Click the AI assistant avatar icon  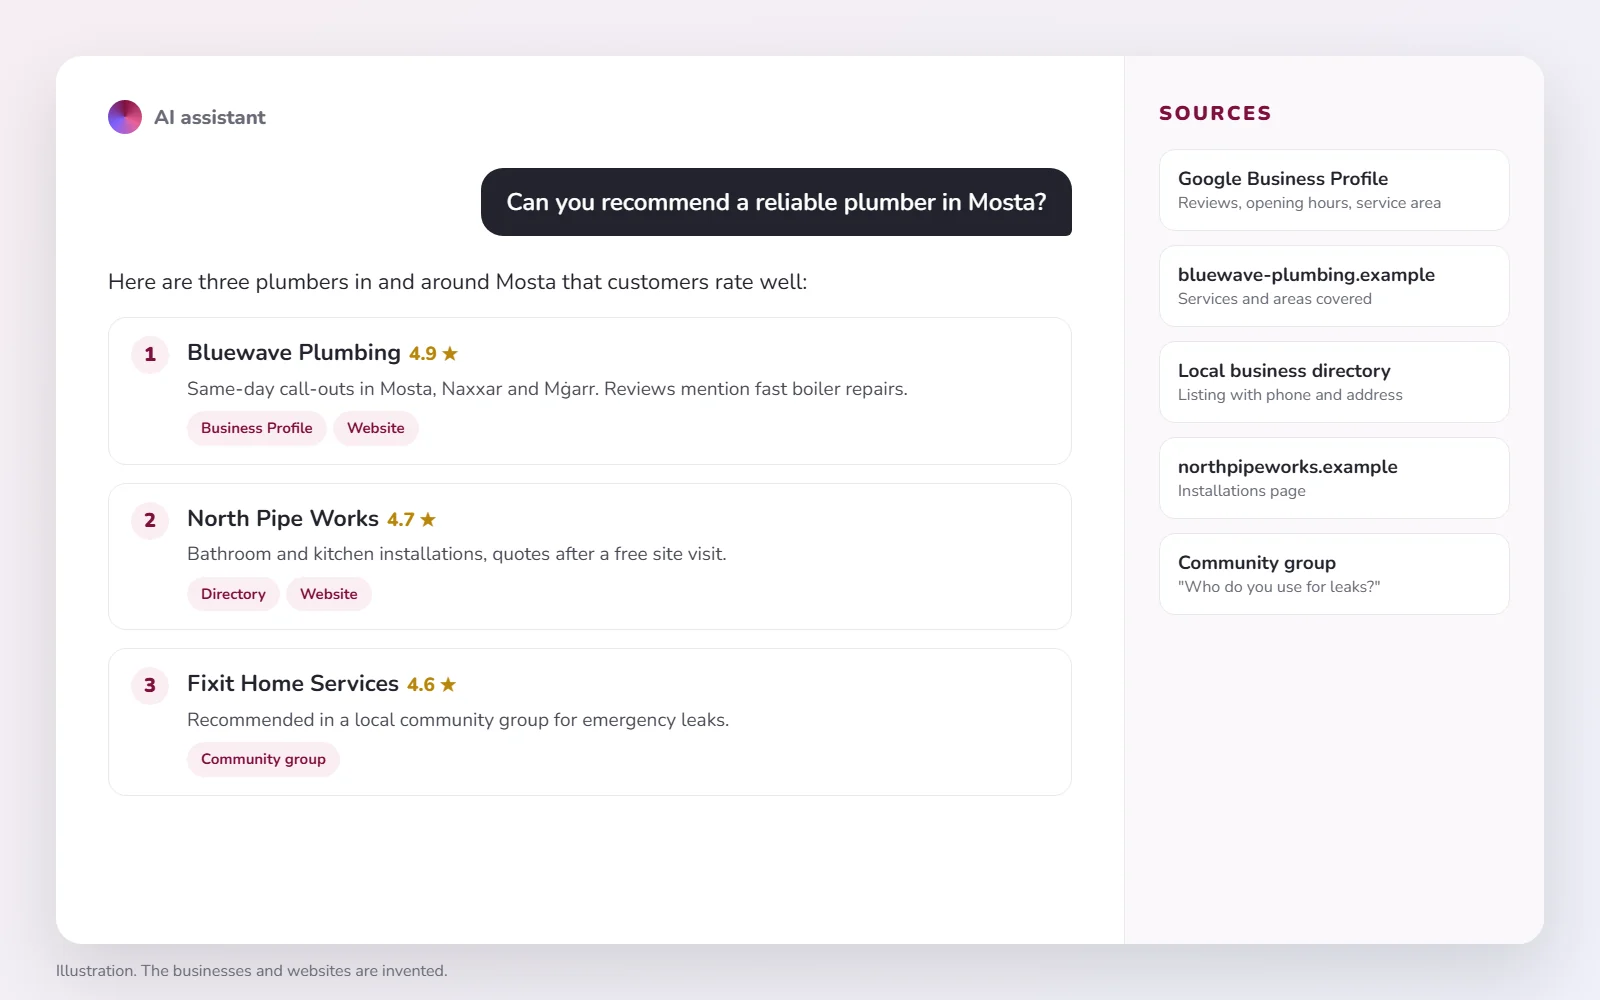pyautogui.click(x=125, y=117)
